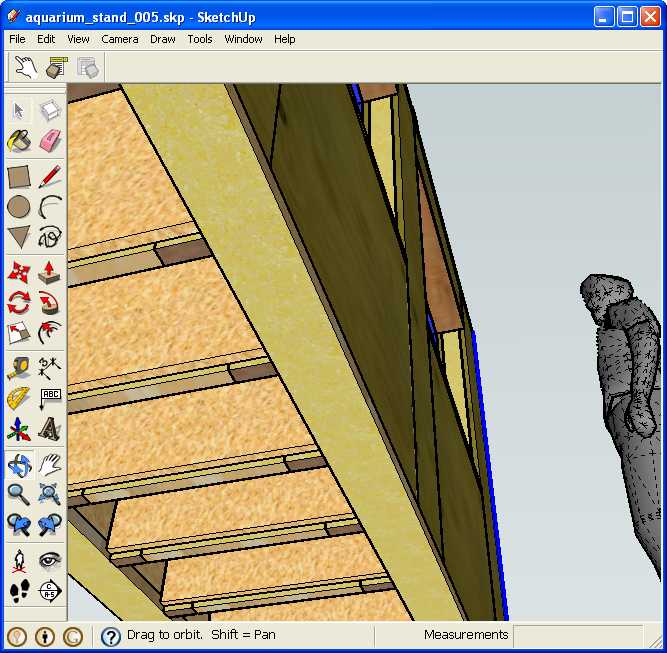Viewport: 667px width, 653px height.
Task: Select the ABC Text label tool
Action: click(50, 398)
